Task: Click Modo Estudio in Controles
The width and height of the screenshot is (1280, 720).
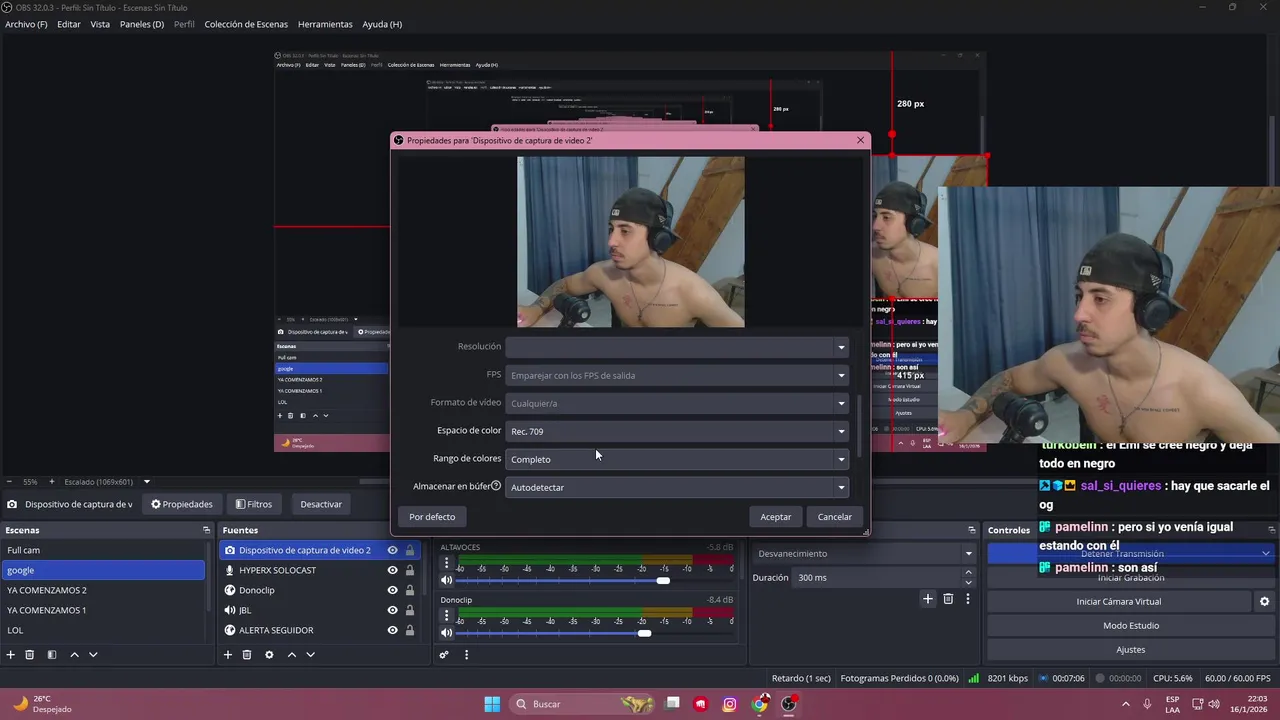Action: click(x=1131, y=626)
